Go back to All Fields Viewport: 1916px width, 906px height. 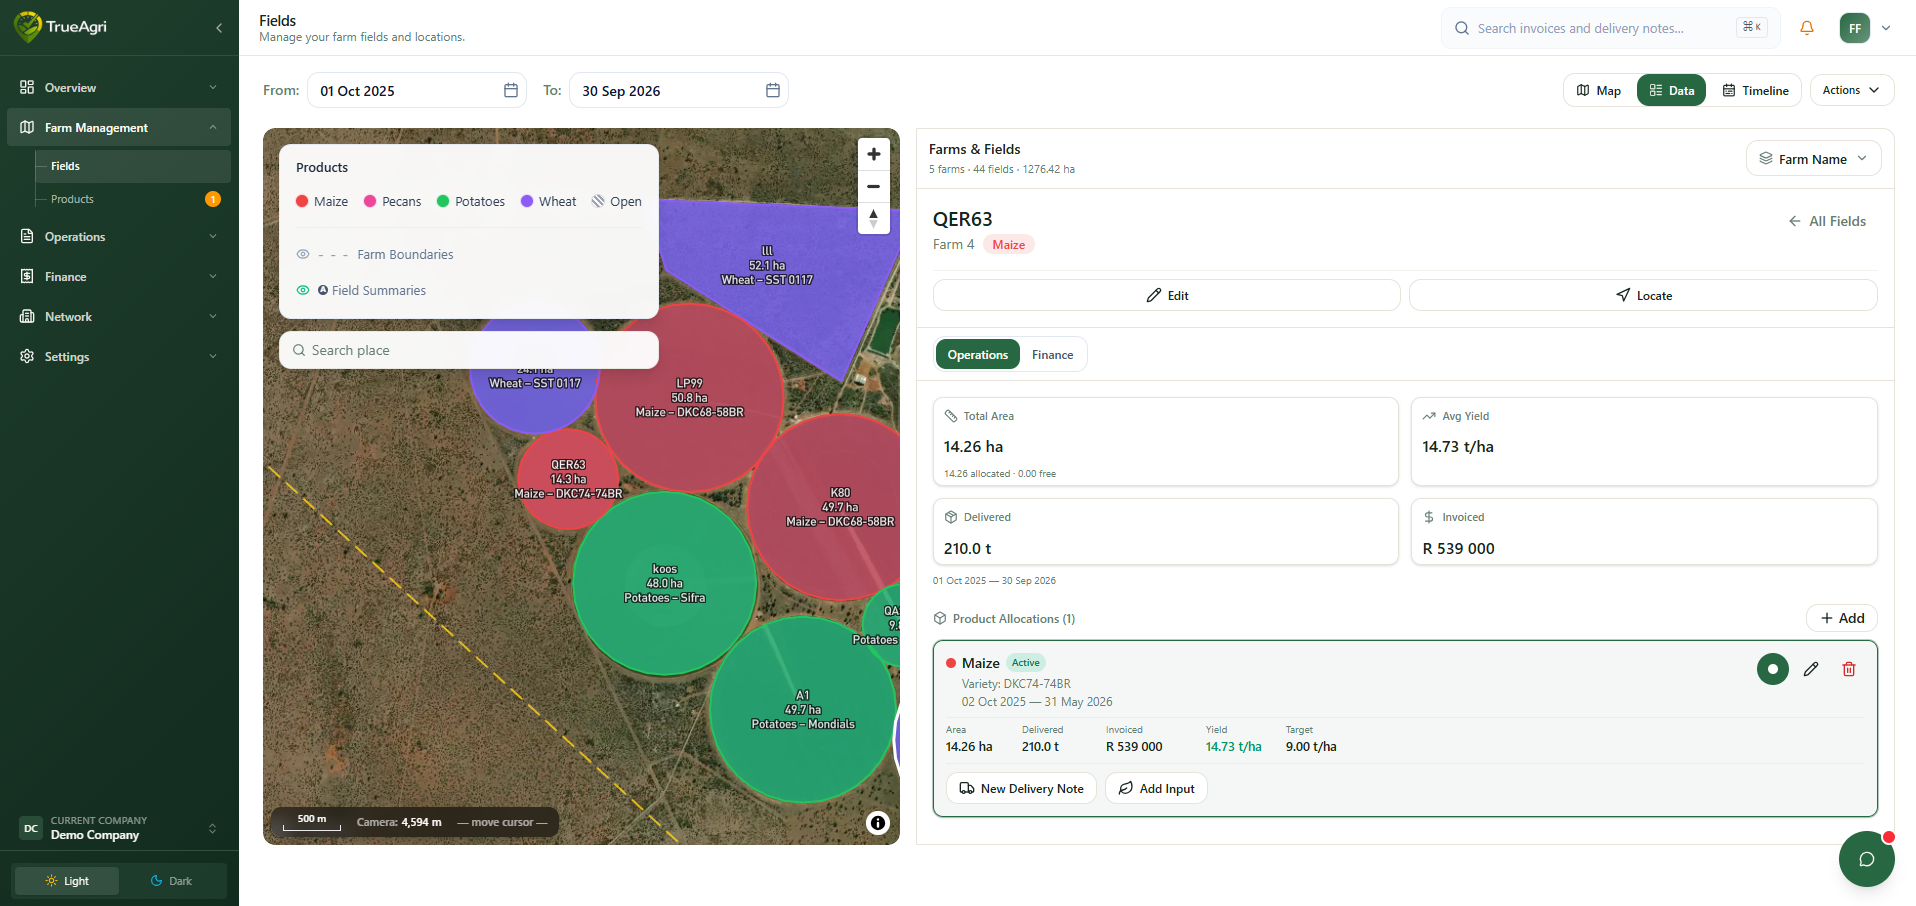(x=1827, y=221)
